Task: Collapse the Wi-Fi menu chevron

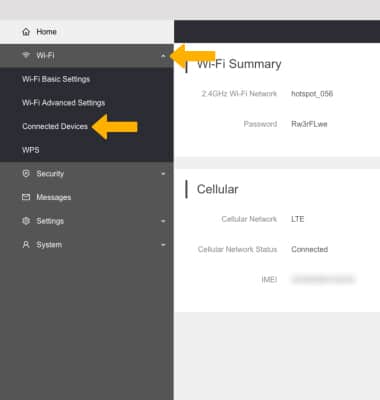Action: tap(163, 56)
